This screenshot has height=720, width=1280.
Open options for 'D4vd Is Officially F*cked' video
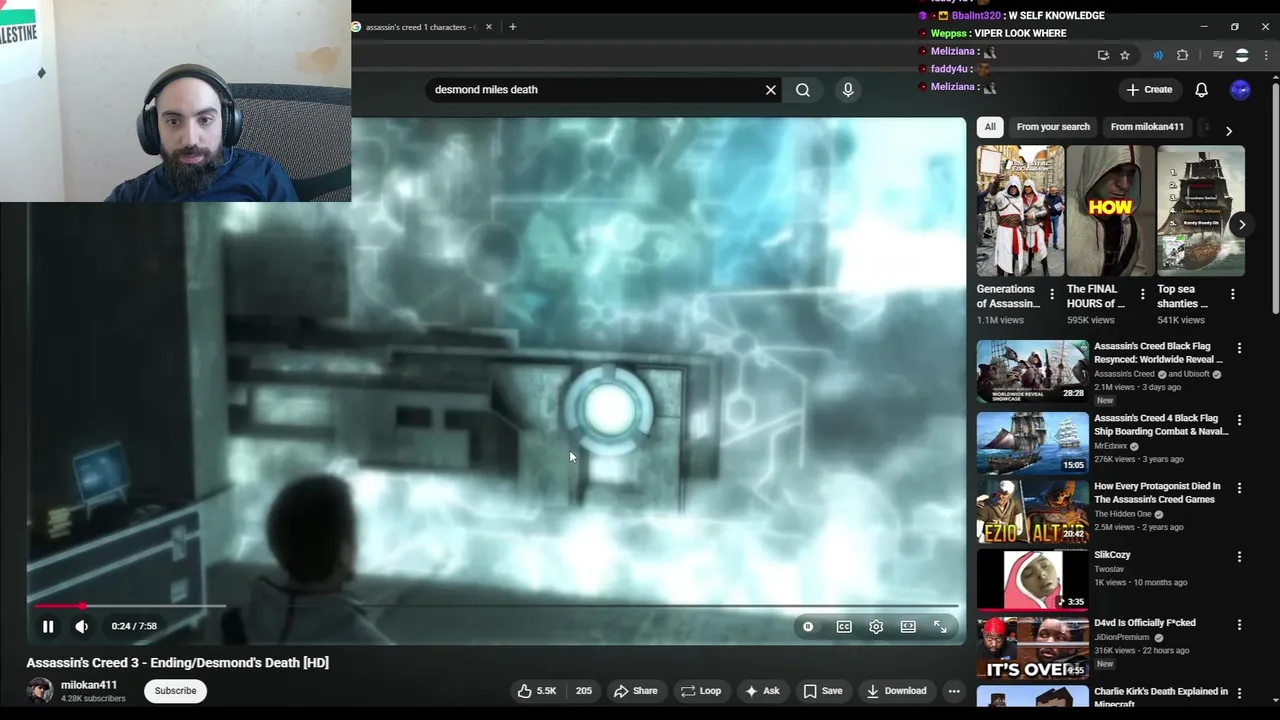click(1239, 625)
